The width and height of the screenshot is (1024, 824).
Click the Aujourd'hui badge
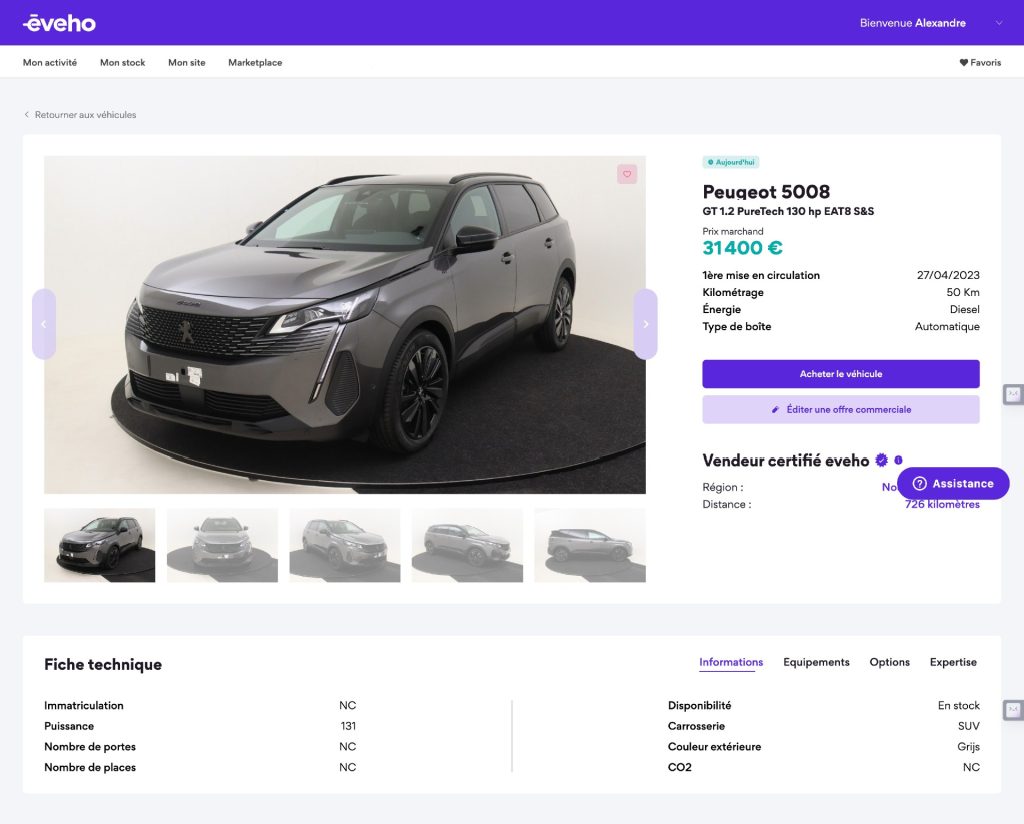coord(731,162)
